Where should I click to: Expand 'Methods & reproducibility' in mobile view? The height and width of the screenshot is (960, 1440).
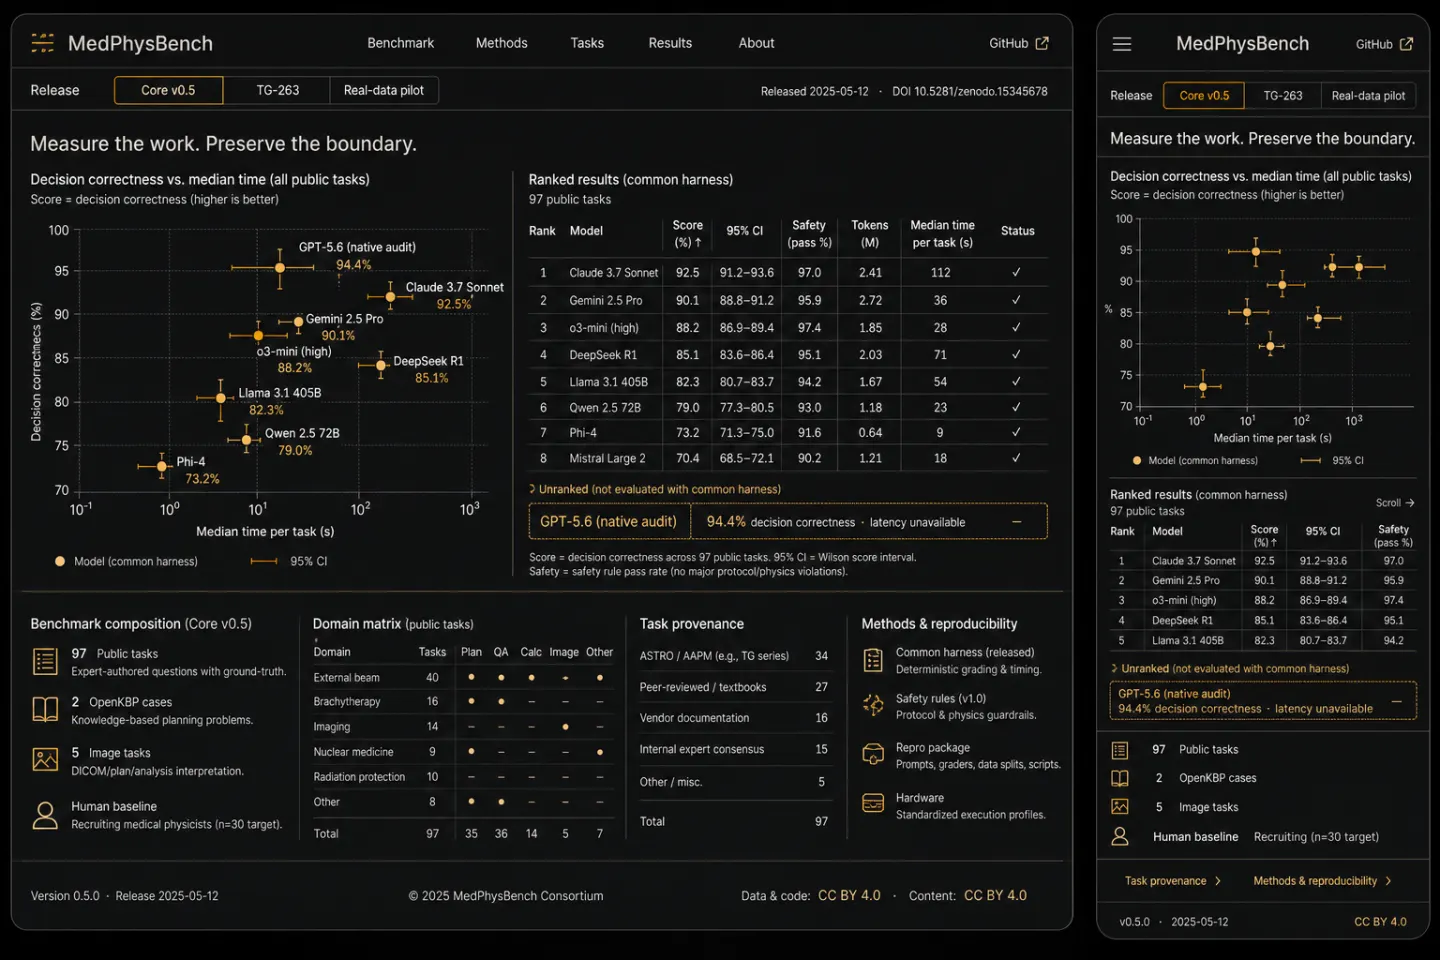coord(1322,881)
